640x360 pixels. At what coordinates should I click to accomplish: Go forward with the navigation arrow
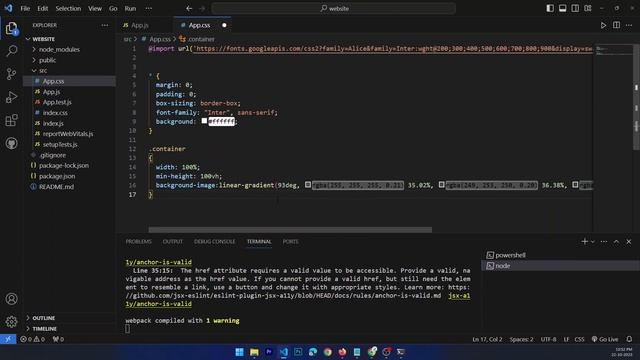coord(202,8)
